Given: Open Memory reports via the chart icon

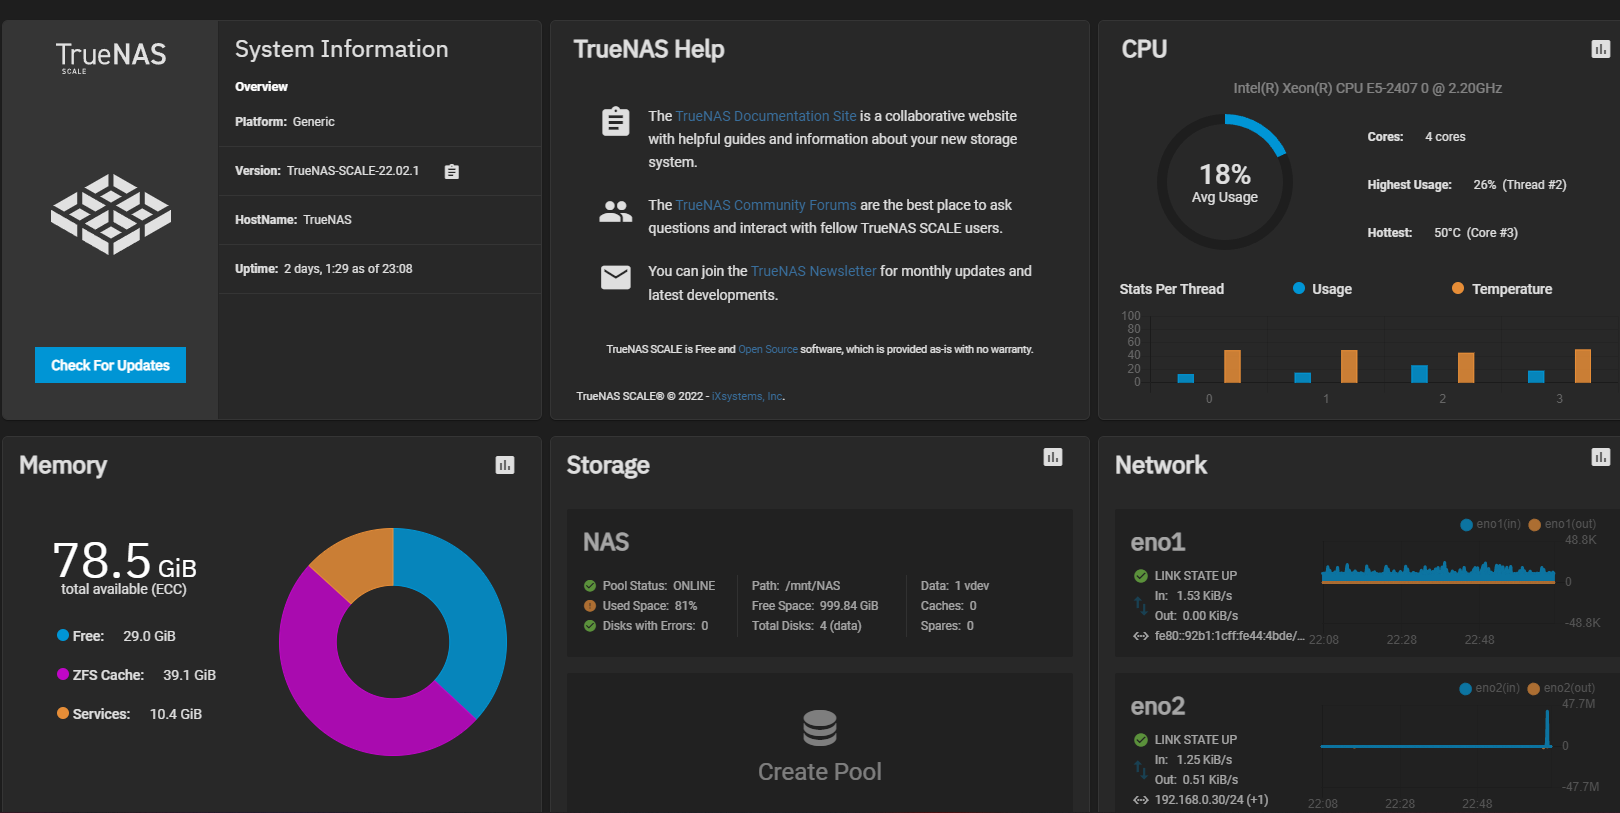Looking at the screenshot, I should pyautogui.click(x=505, y=465).
